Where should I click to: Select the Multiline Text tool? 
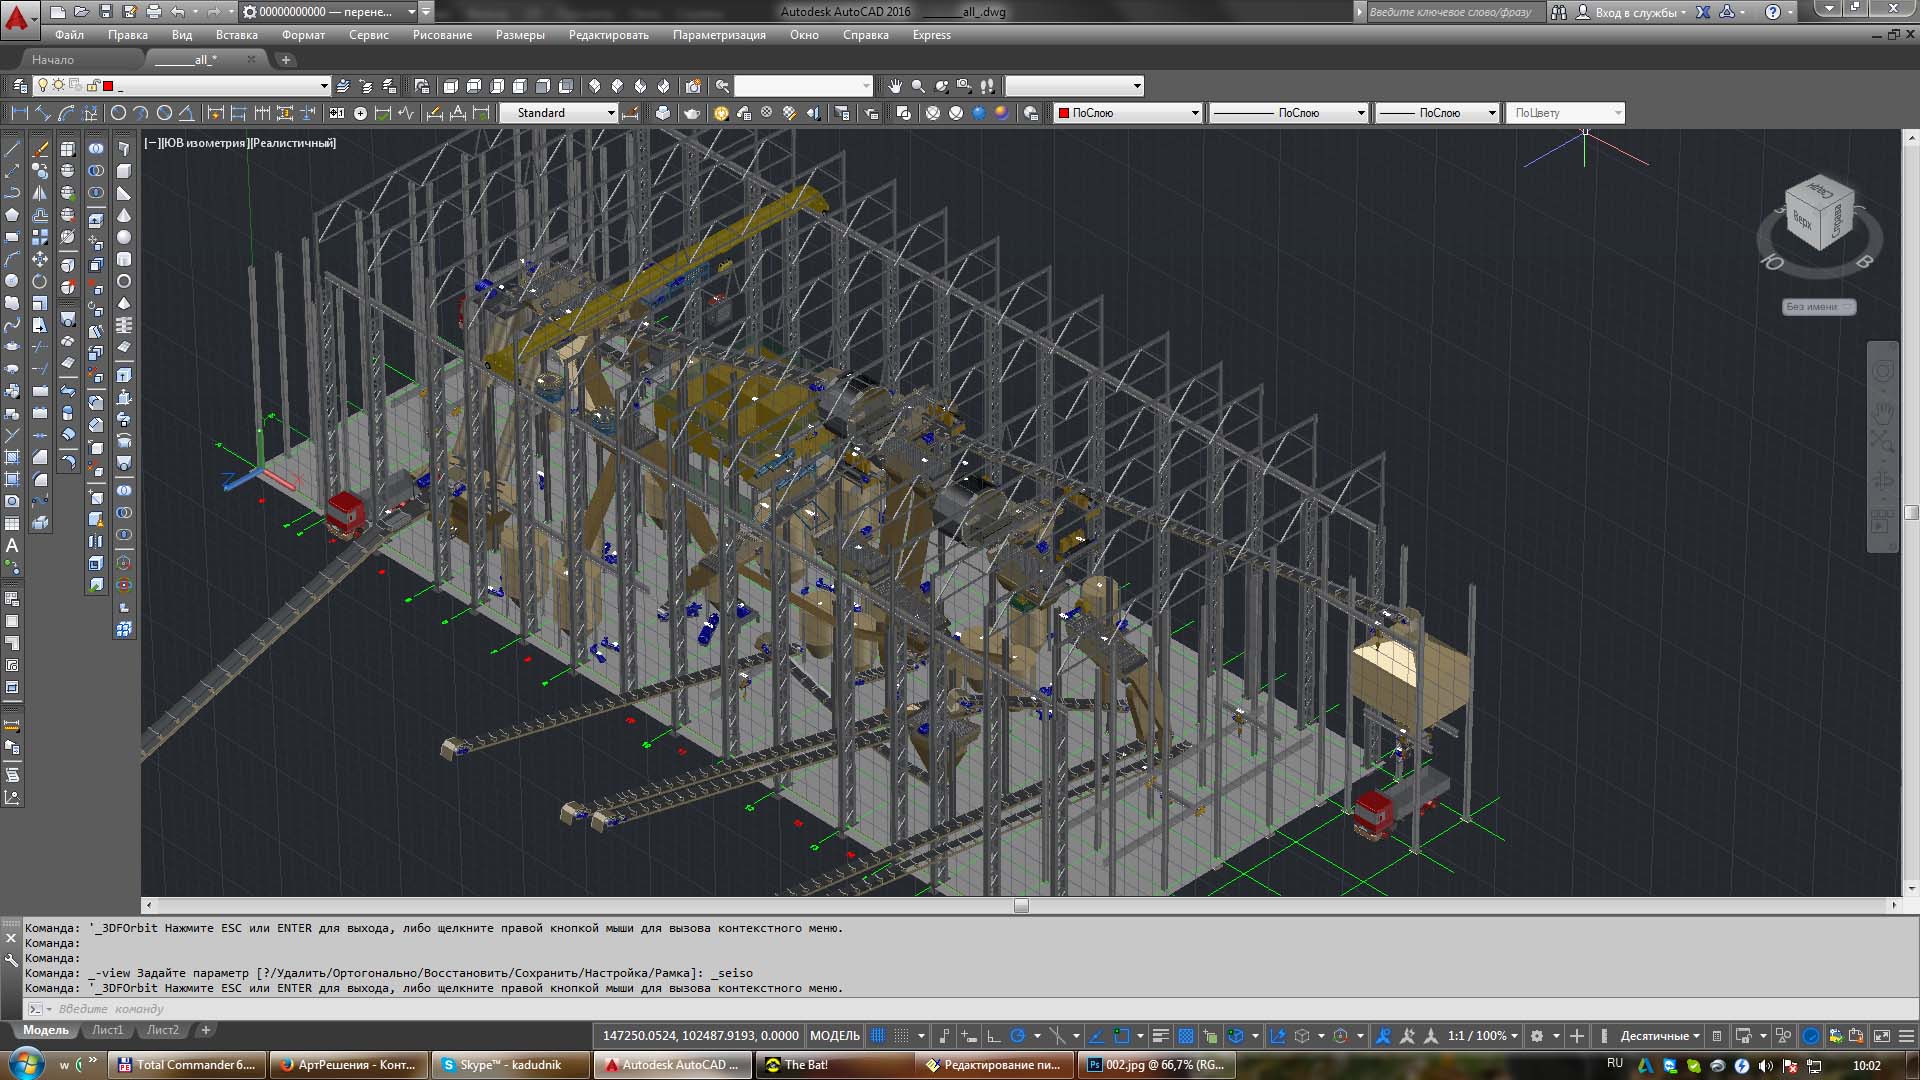click(x=12, y=545)
